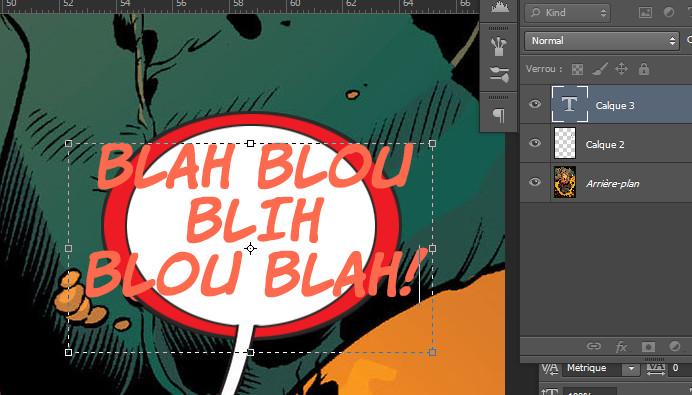Image resolution: width=692 pixels, height=395 pixels.
Task: Add a layer mask icon
Action: 648,346
